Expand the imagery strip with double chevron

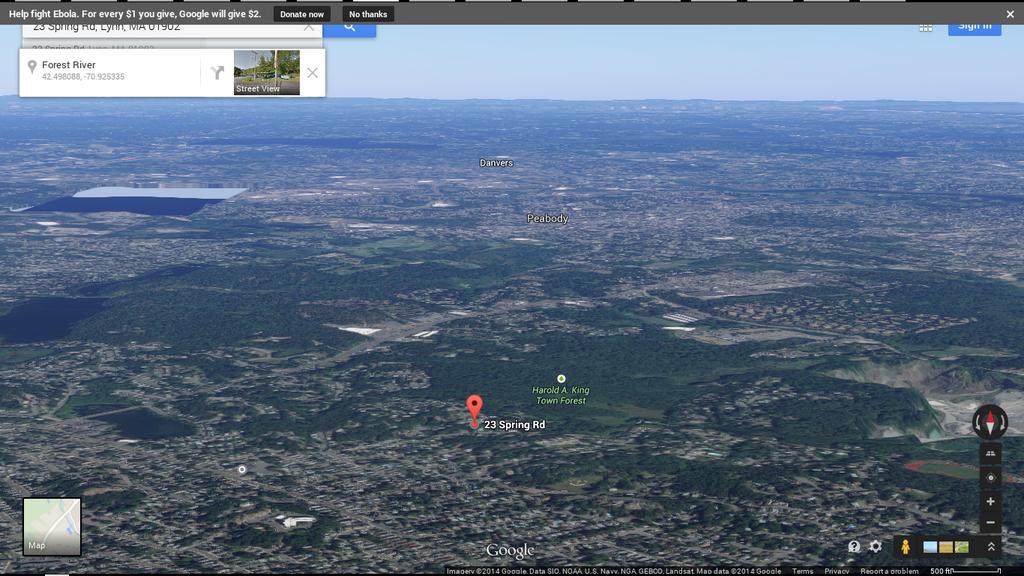coord(991,547)
